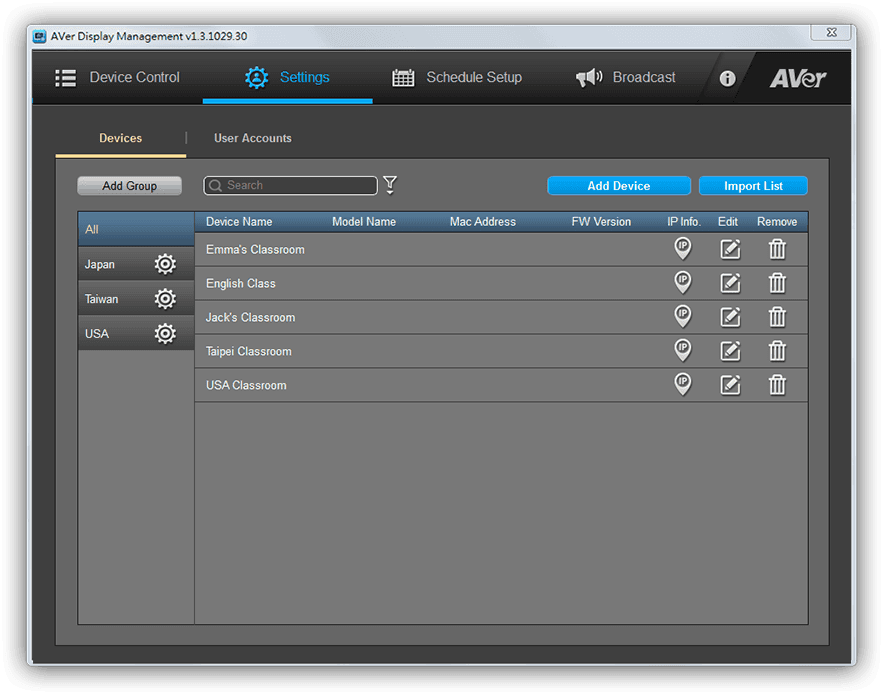The image size is (883, 694).
Task: Click the Add Group button
Action: click(x=130, y=186)
